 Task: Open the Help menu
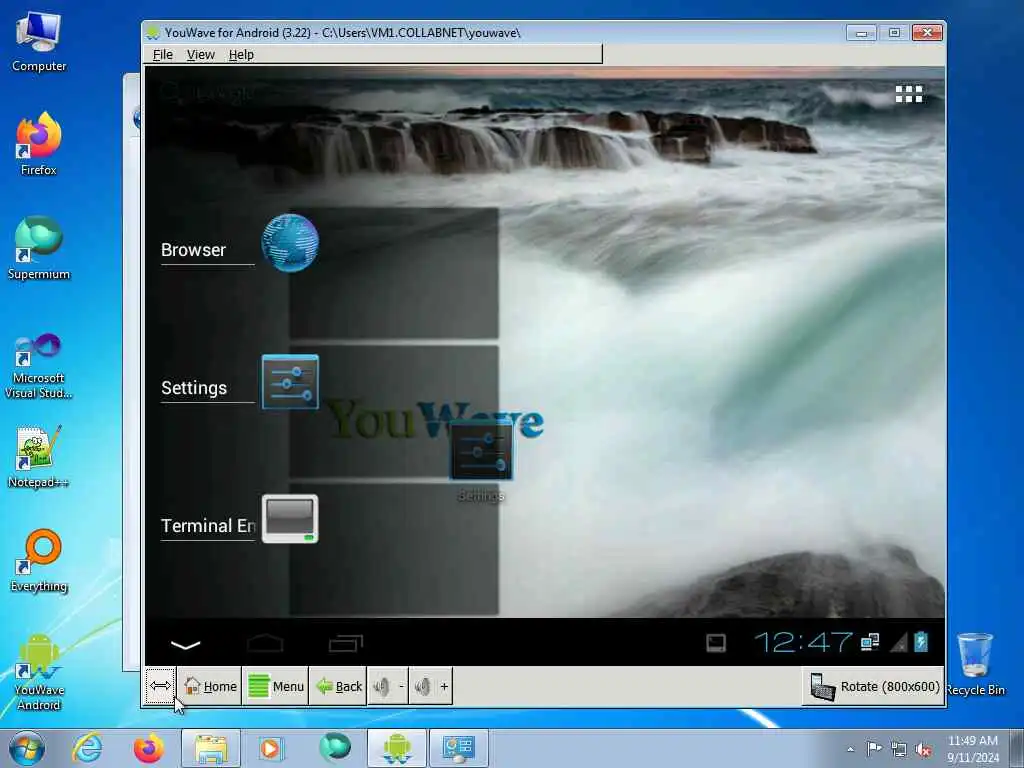pos(241,55)
